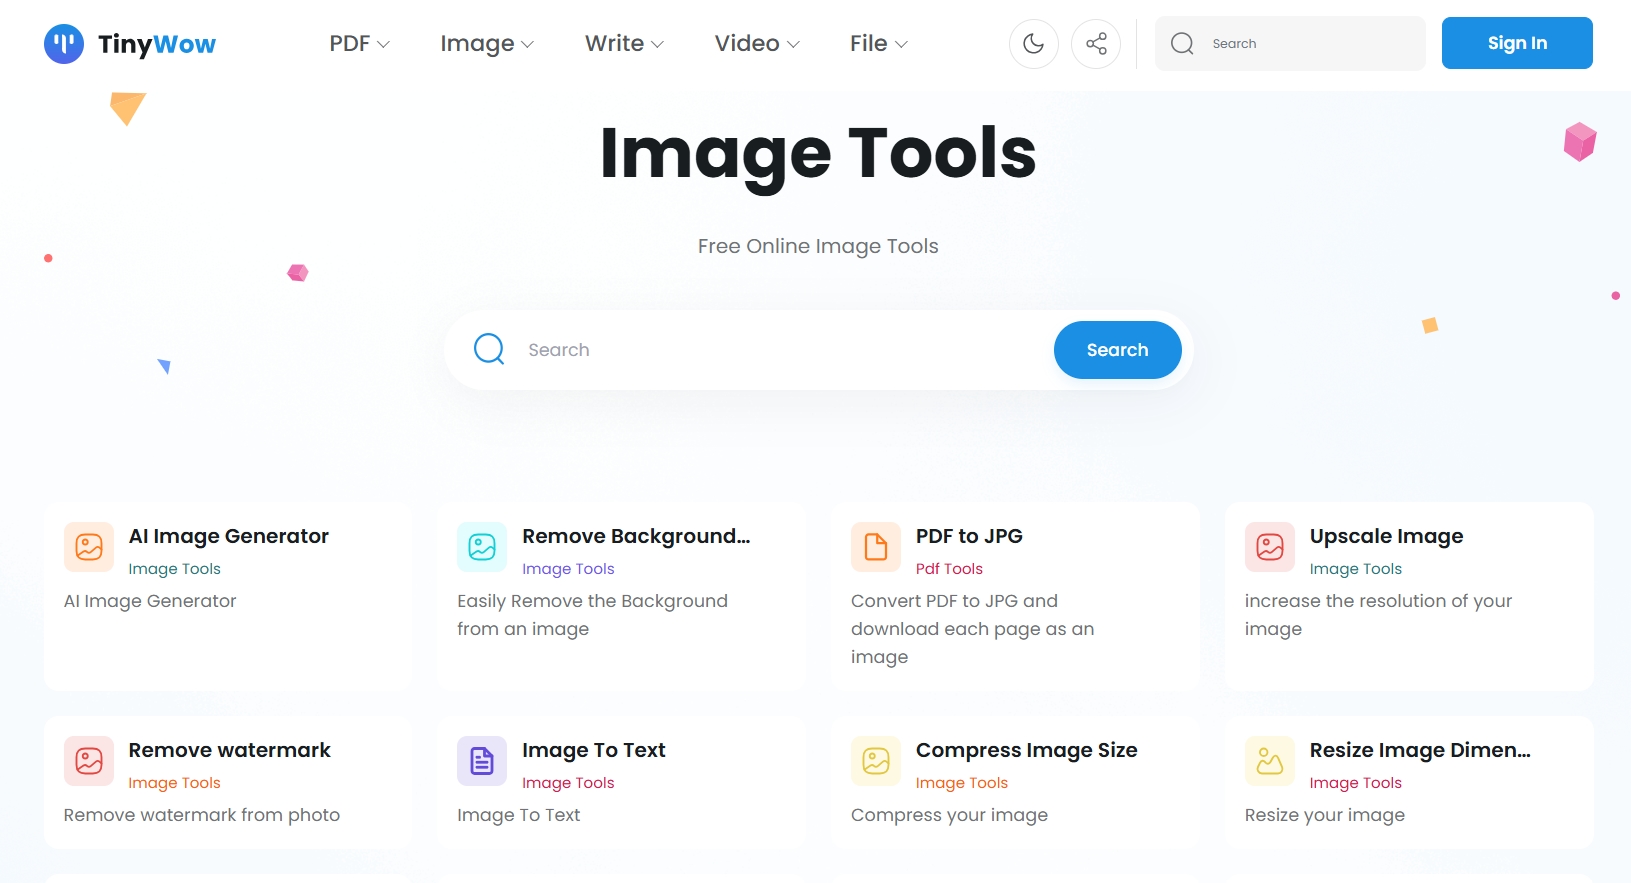
Task: Click the share icon button
Action: (x=1096, y=44)
